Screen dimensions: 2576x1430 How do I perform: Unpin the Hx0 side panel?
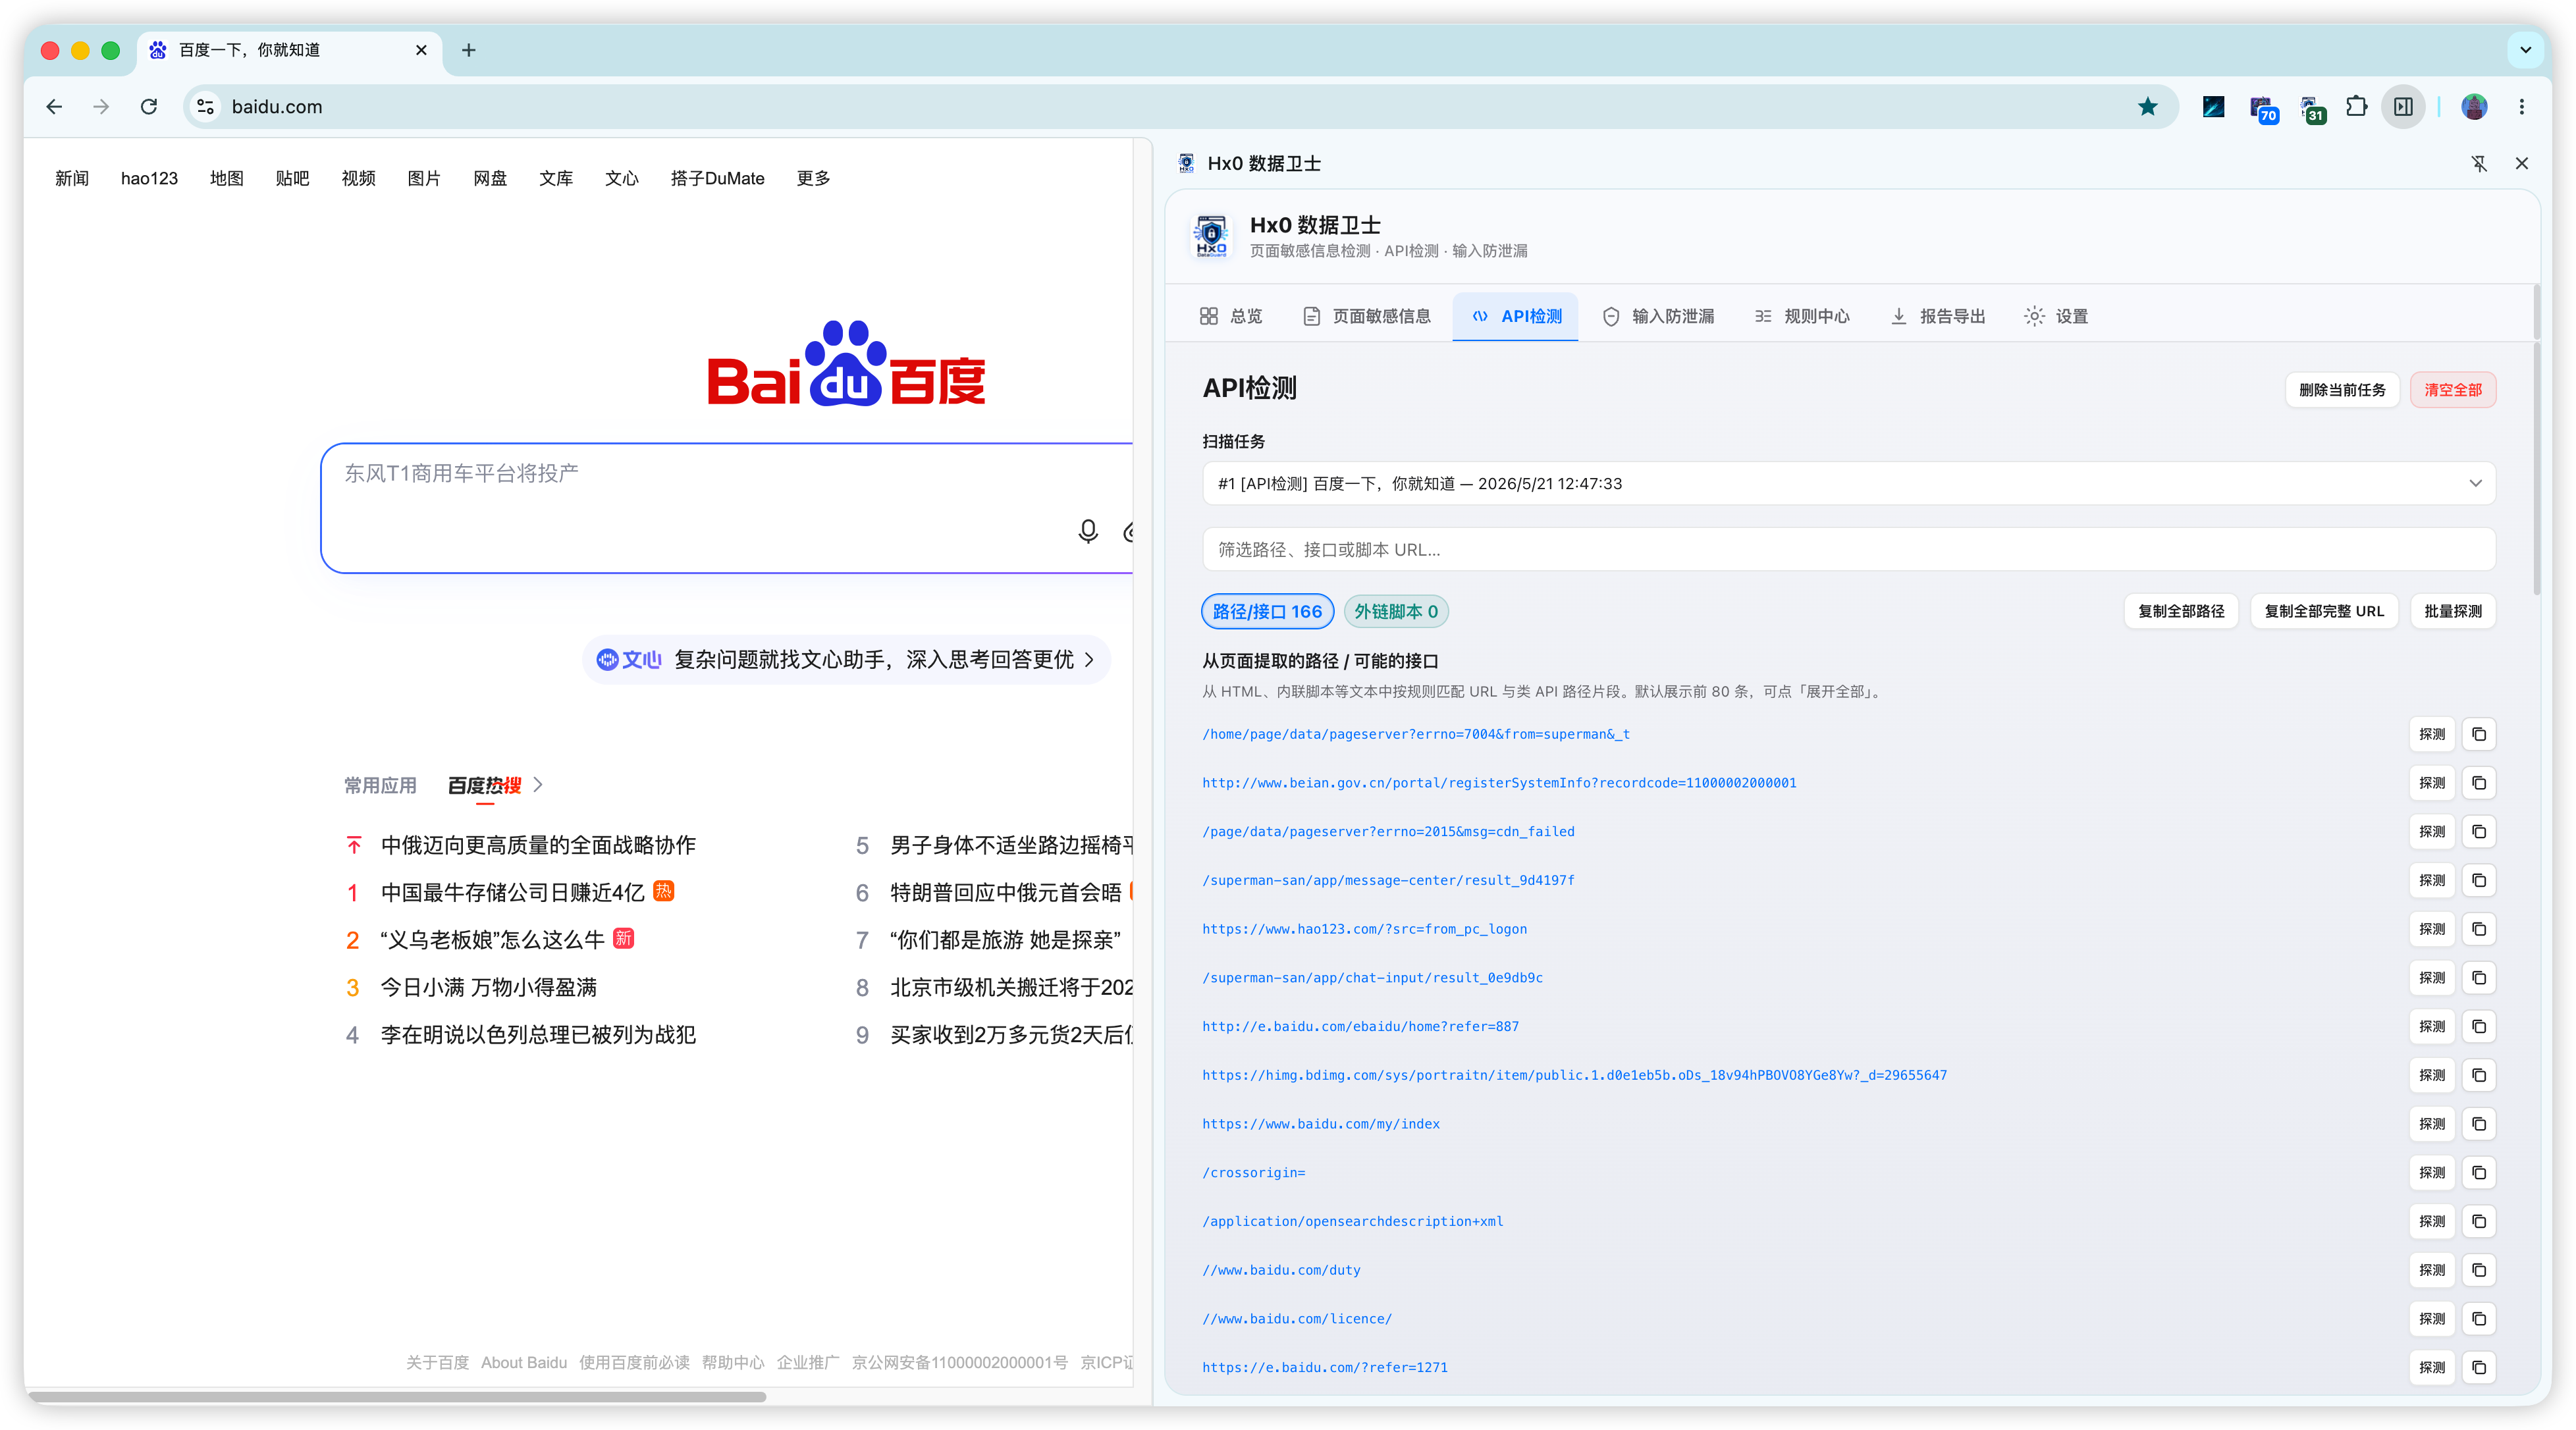coord(2478,163)
